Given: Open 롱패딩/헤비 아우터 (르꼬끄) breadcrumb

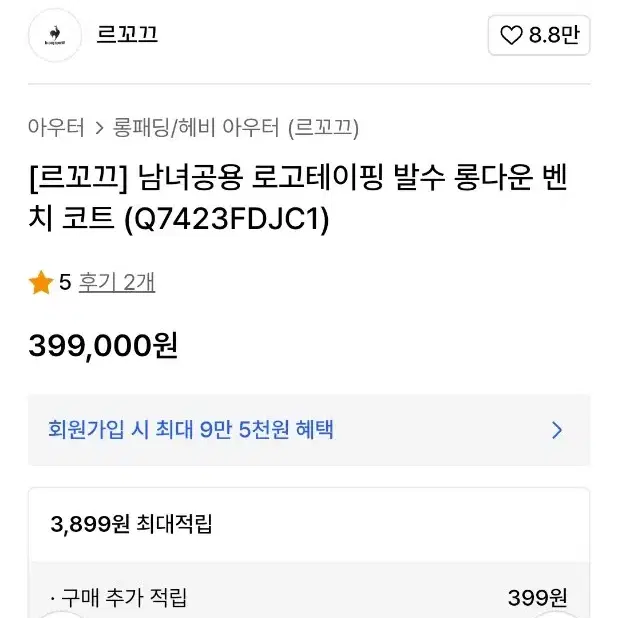Looking at the screenshot, I should tap(235, 128).
